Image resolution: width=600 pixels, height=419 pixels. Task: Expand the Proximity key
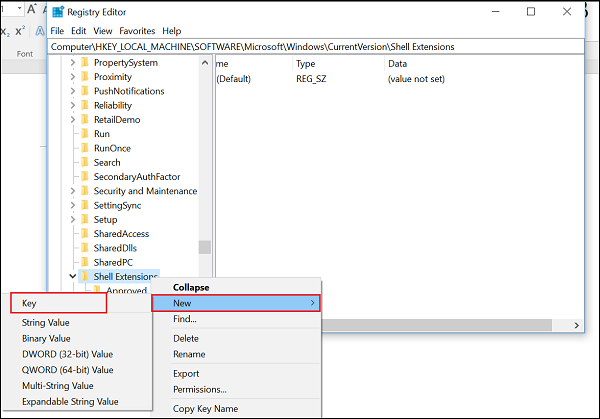[x=73, y=77]
